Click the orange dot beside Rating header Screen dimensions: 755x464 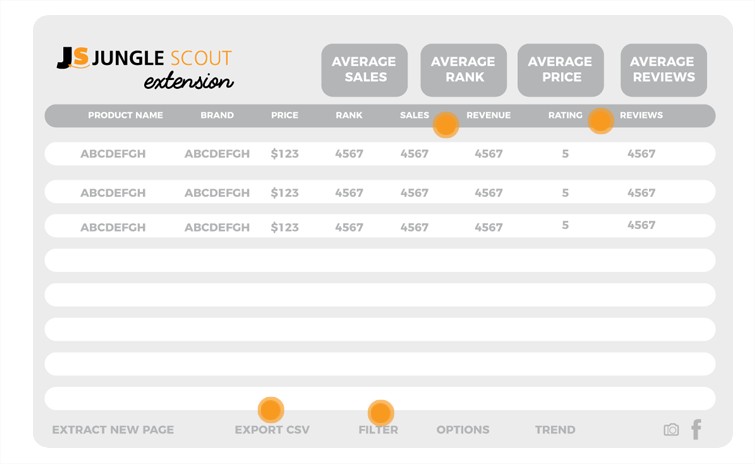(601, 121)
